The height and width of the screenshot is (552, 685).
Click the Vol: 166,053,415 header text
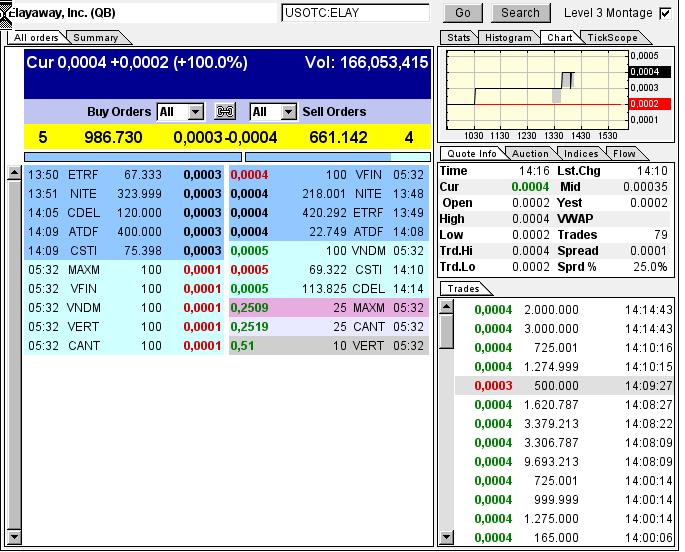click(x=367, y=62)
